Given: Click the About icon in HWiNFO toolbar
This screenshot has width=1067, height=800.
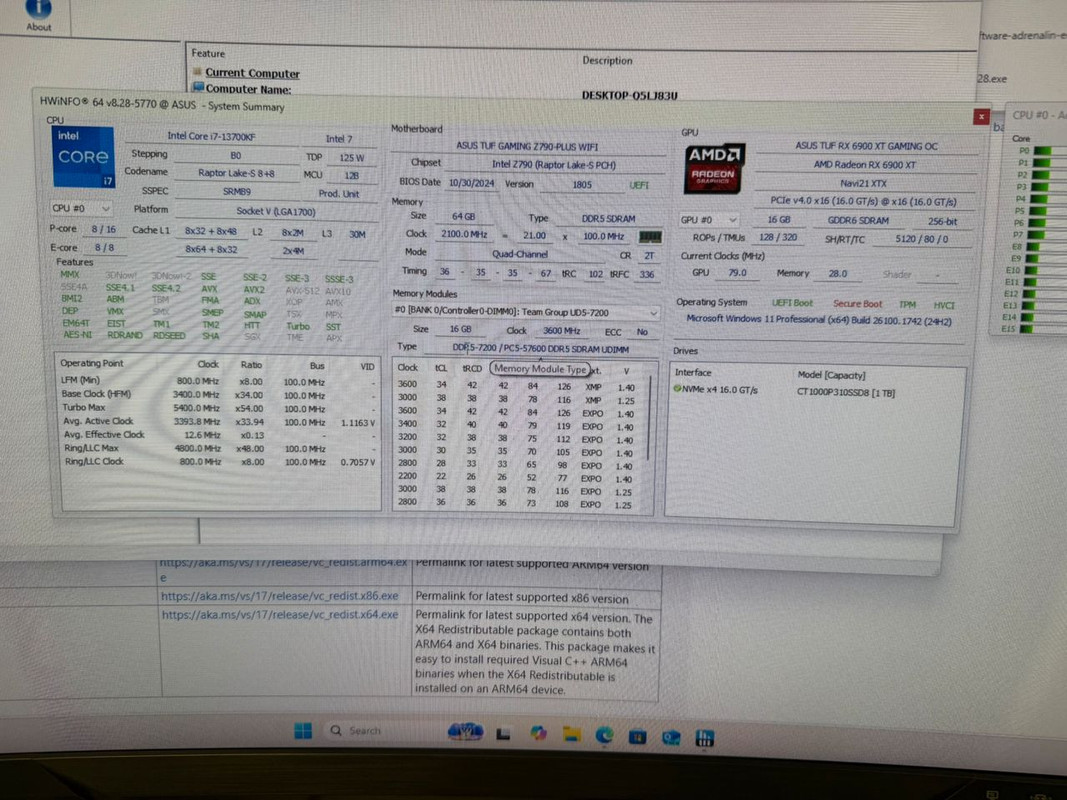Looking at the screenshot, I should 38,15.
